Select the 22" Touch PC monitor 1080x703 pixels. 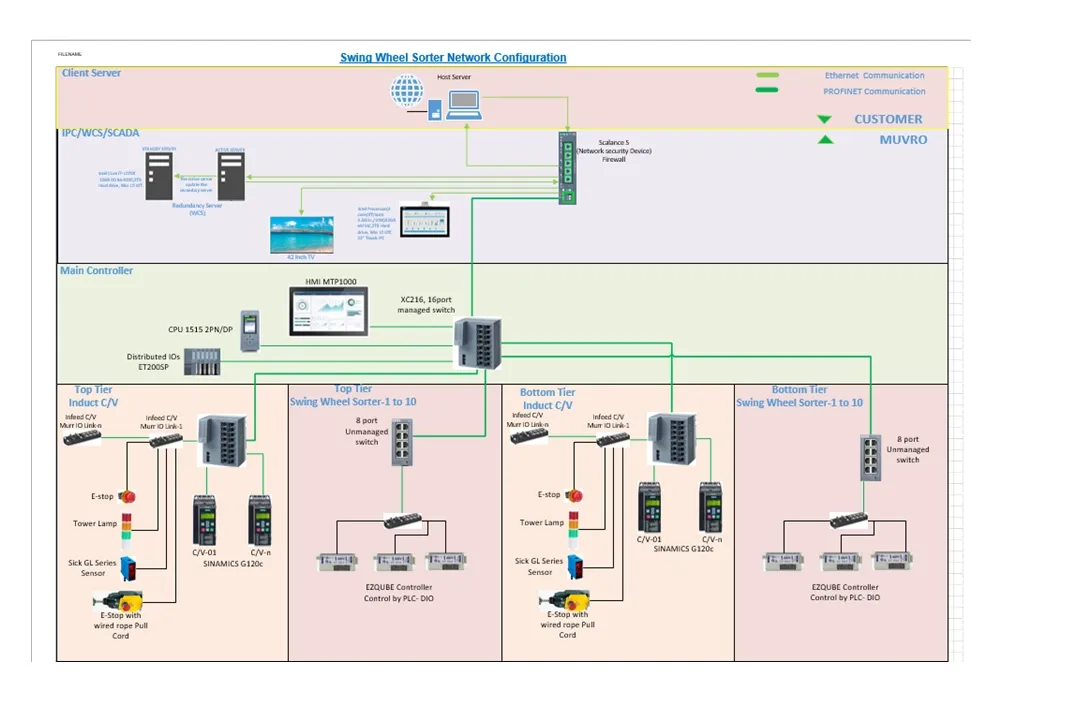pos(425,221)
